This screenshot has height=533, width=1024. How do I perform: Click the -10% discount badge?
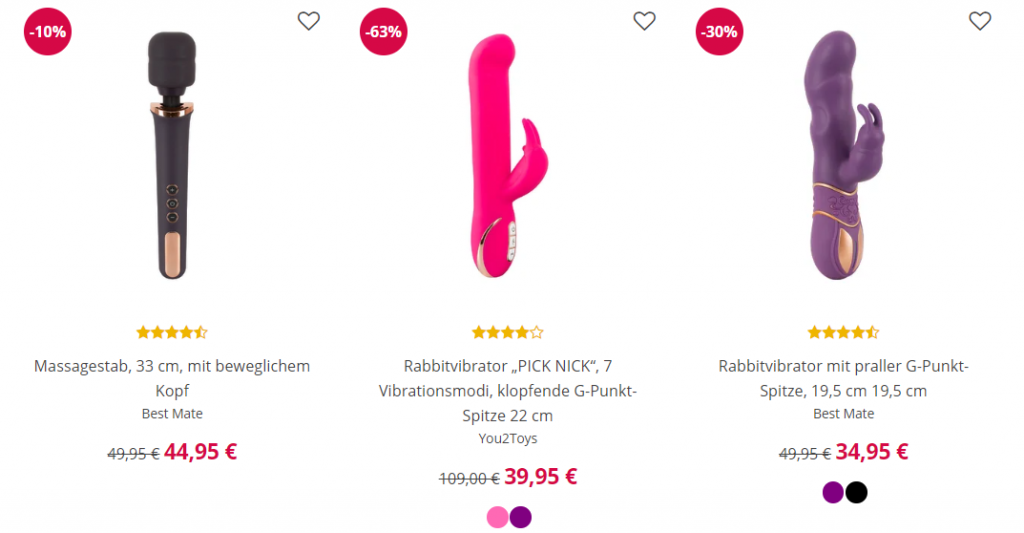click(x=48, y=31)
